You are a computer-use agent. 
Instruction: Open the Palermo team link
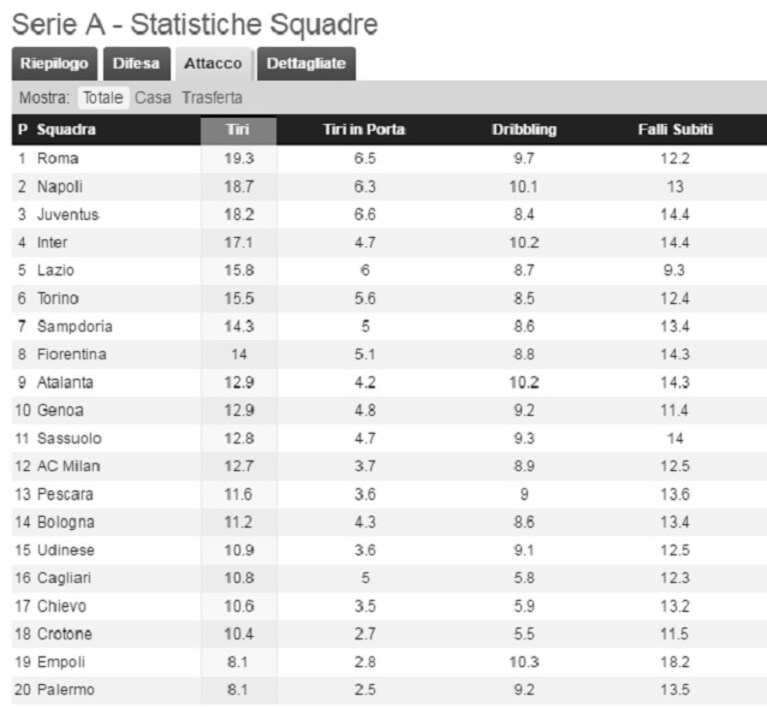tap(66, 690)
